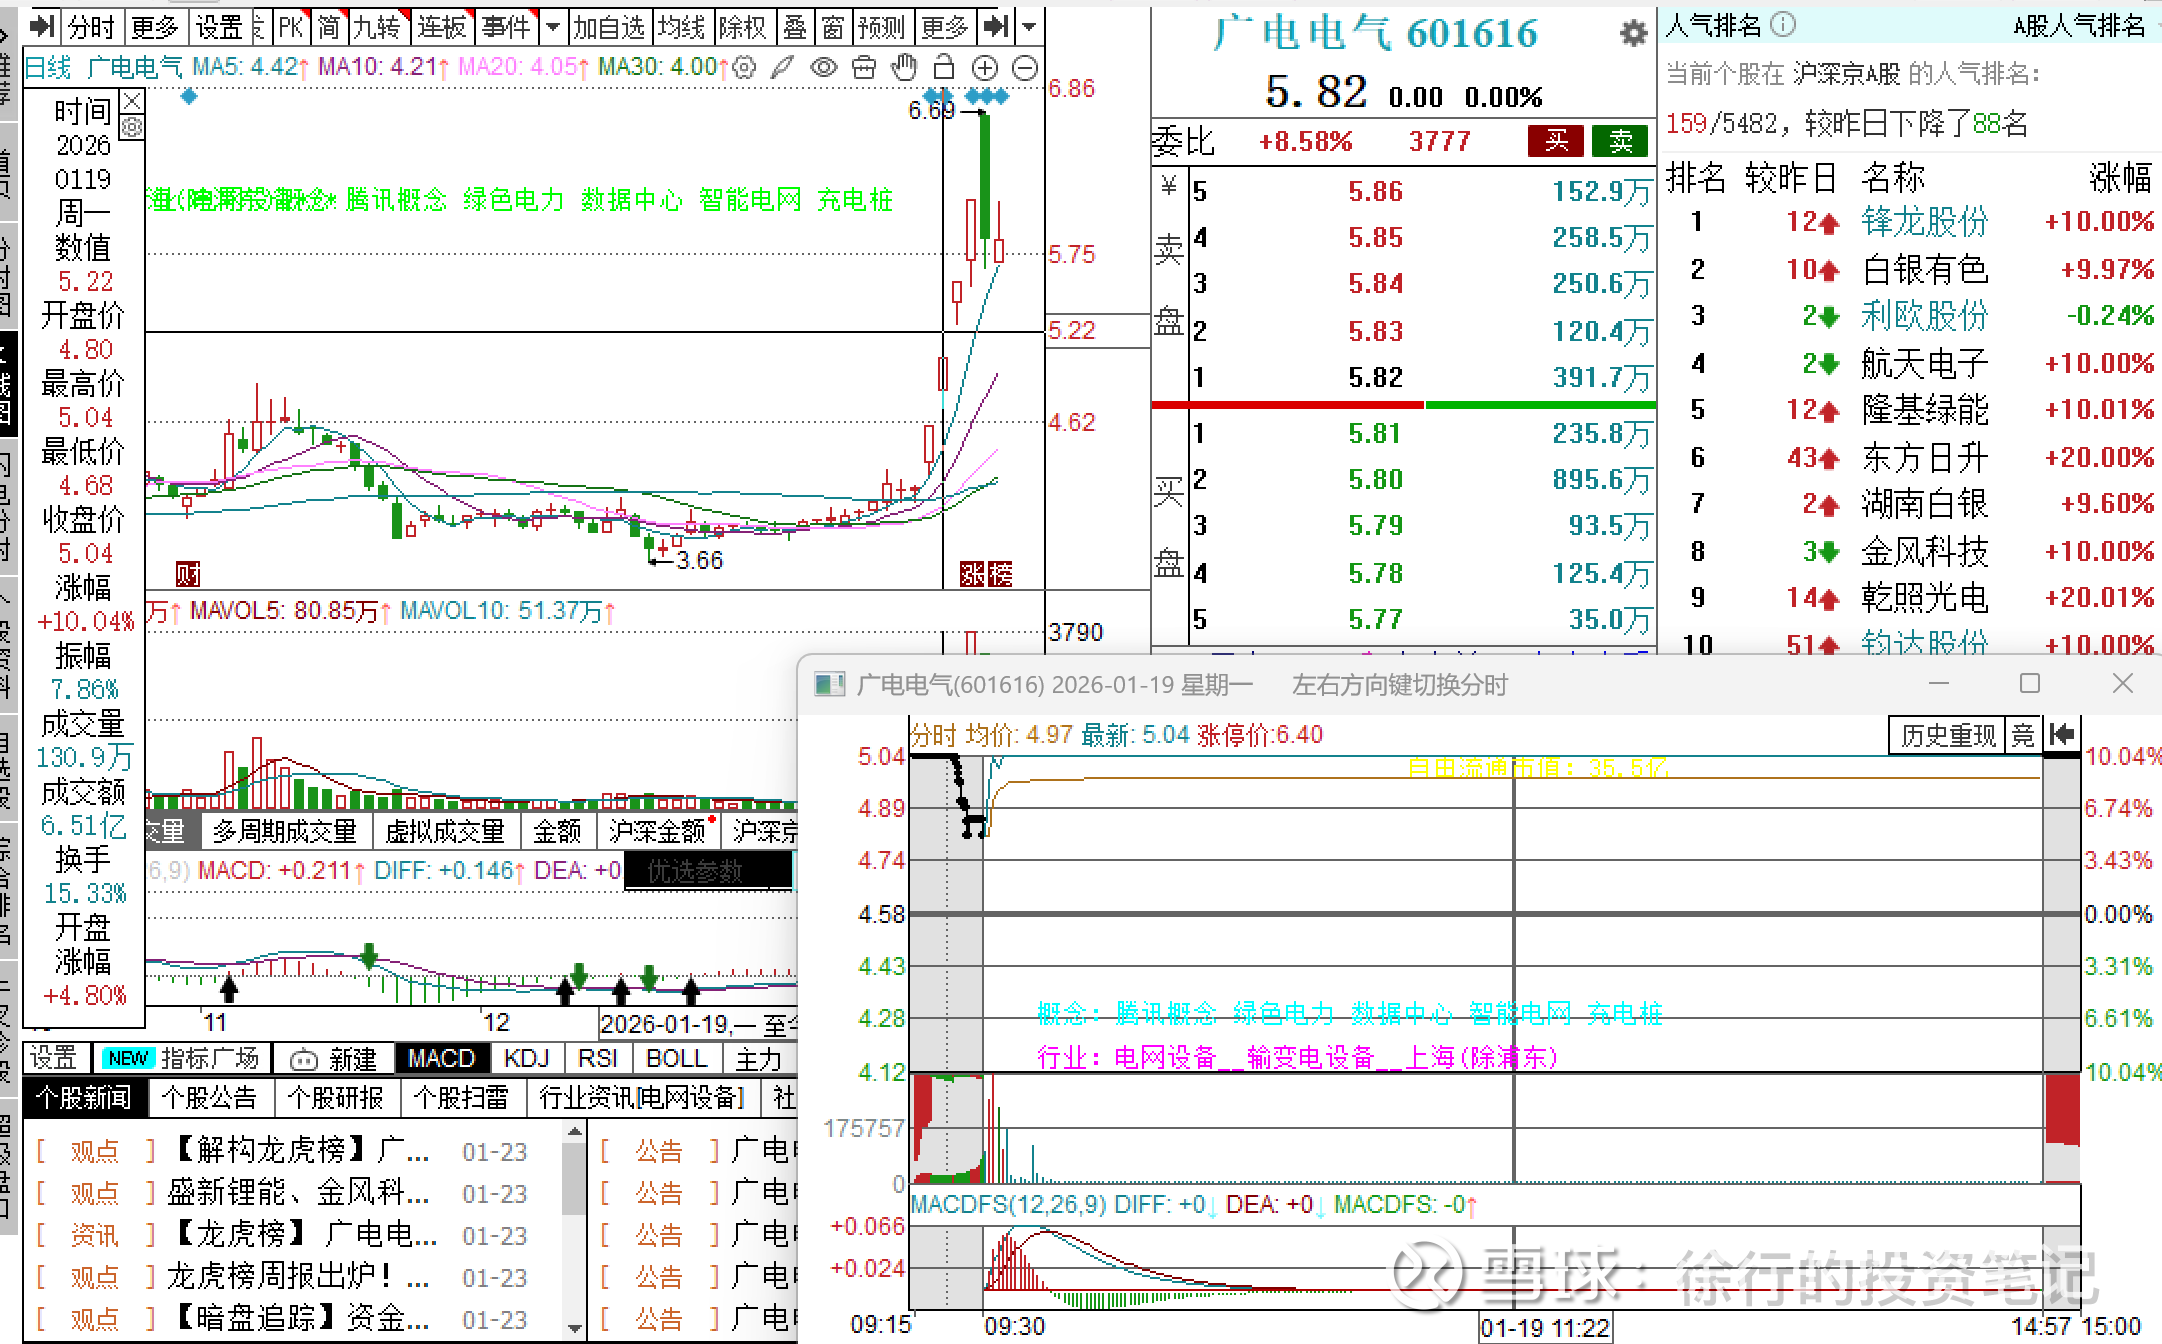
Task: Open stock settings gear beside 601616
Action: 1633,34
